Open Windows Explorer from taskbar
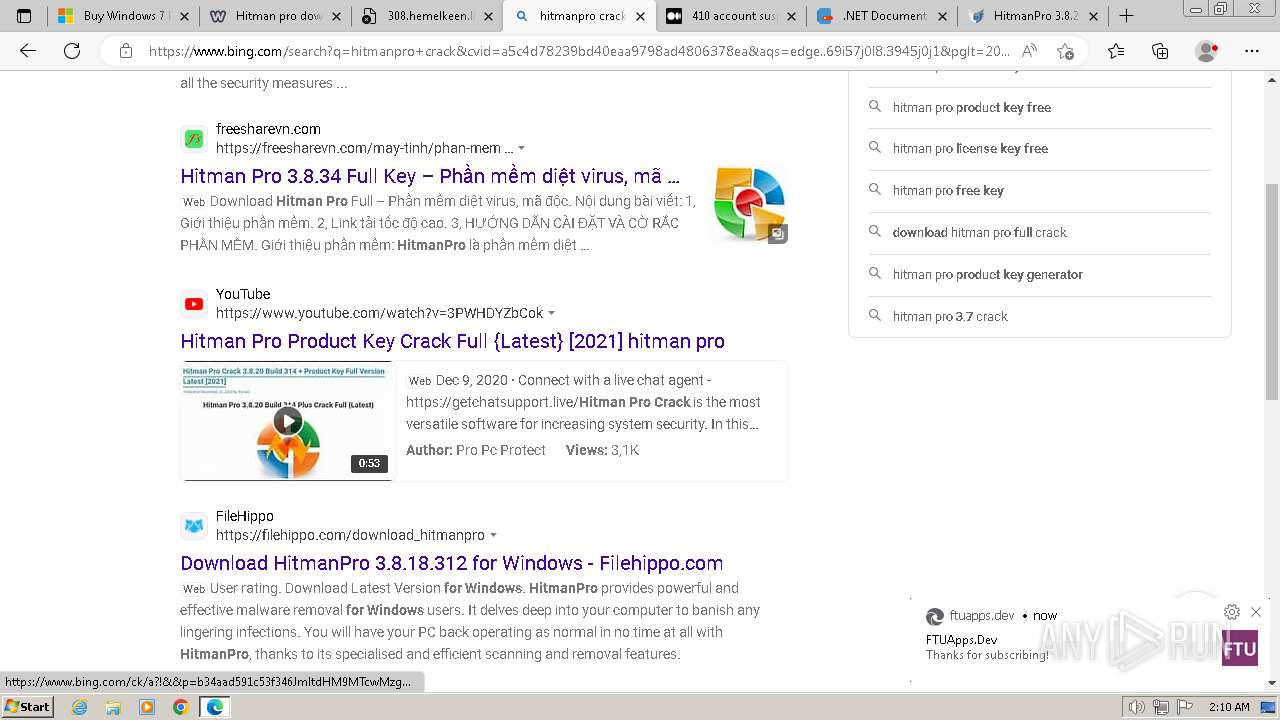Viewport: 1280px width, 720px height. pyautogui.click(x=113, y=707)
